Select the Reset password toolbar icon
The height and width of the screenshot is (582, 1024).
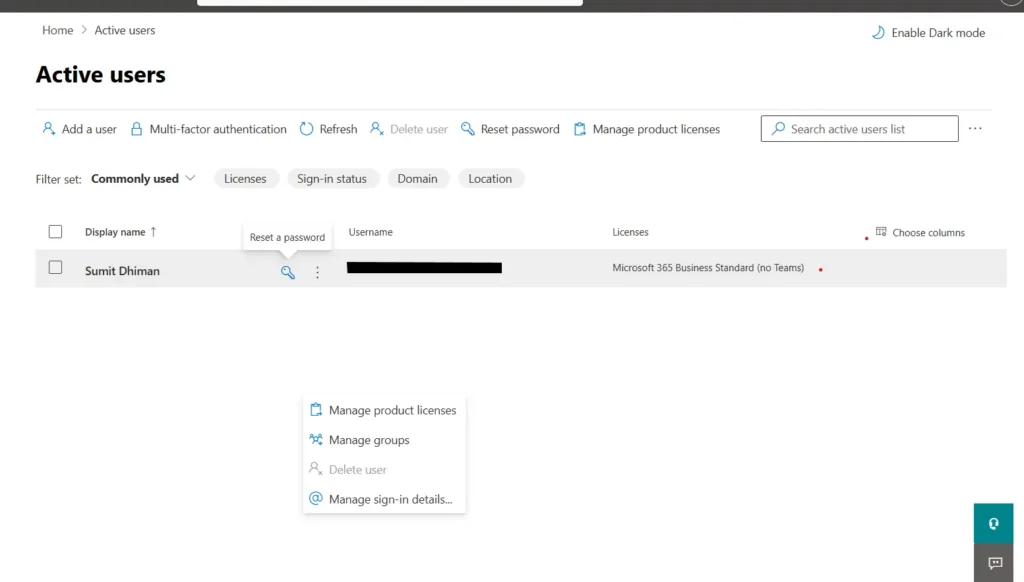(468, 128)
